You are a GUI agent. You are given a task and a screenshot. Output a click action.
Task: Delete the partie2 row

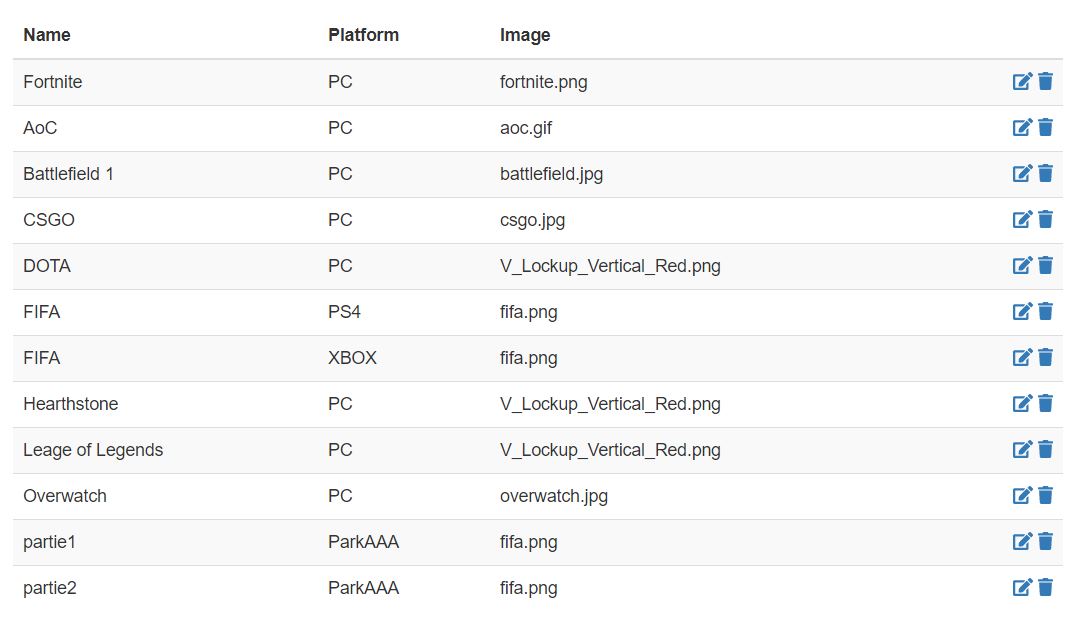pyautogui.click(x=1045, y=588)
